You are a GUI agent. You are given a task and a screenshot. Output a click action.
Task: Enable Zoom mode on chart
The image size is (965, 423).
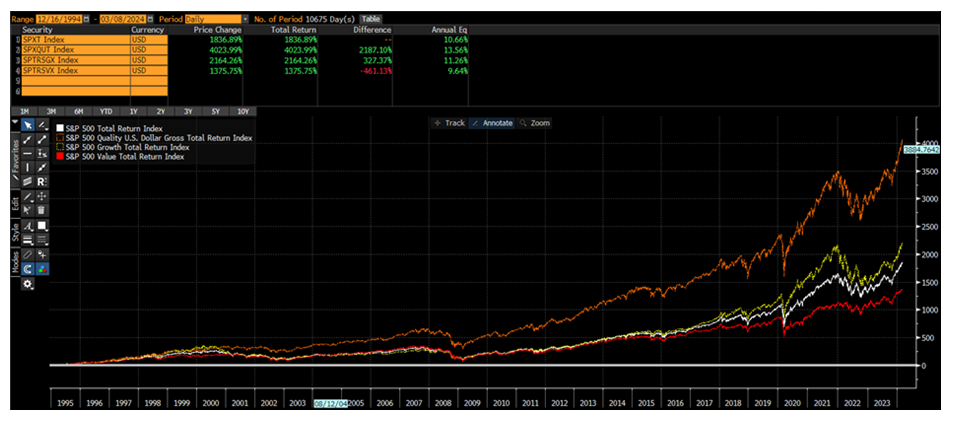point(534,123)
